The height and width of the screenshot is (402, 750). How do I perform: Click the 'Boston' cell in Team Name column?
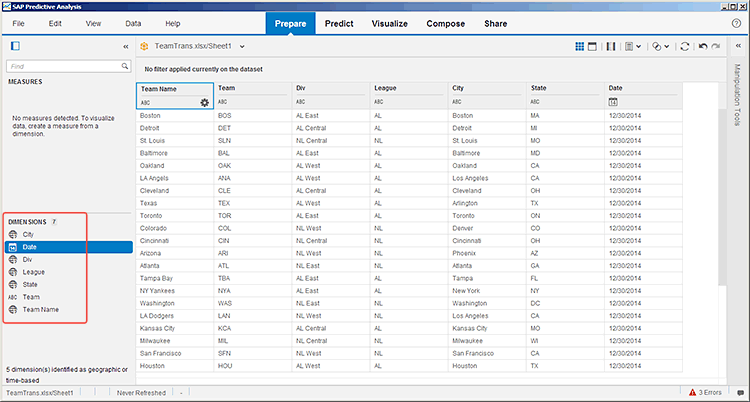tap(175, 116)
